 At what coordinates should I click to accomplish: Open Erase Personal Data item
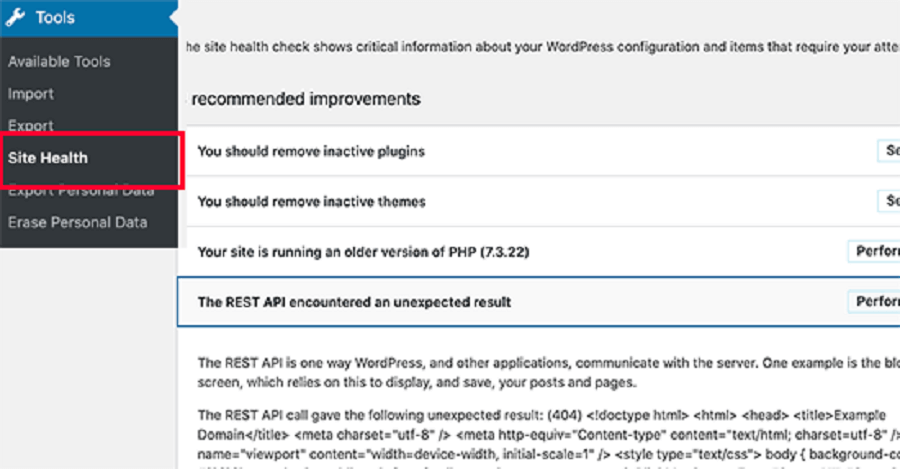(77, 222)
